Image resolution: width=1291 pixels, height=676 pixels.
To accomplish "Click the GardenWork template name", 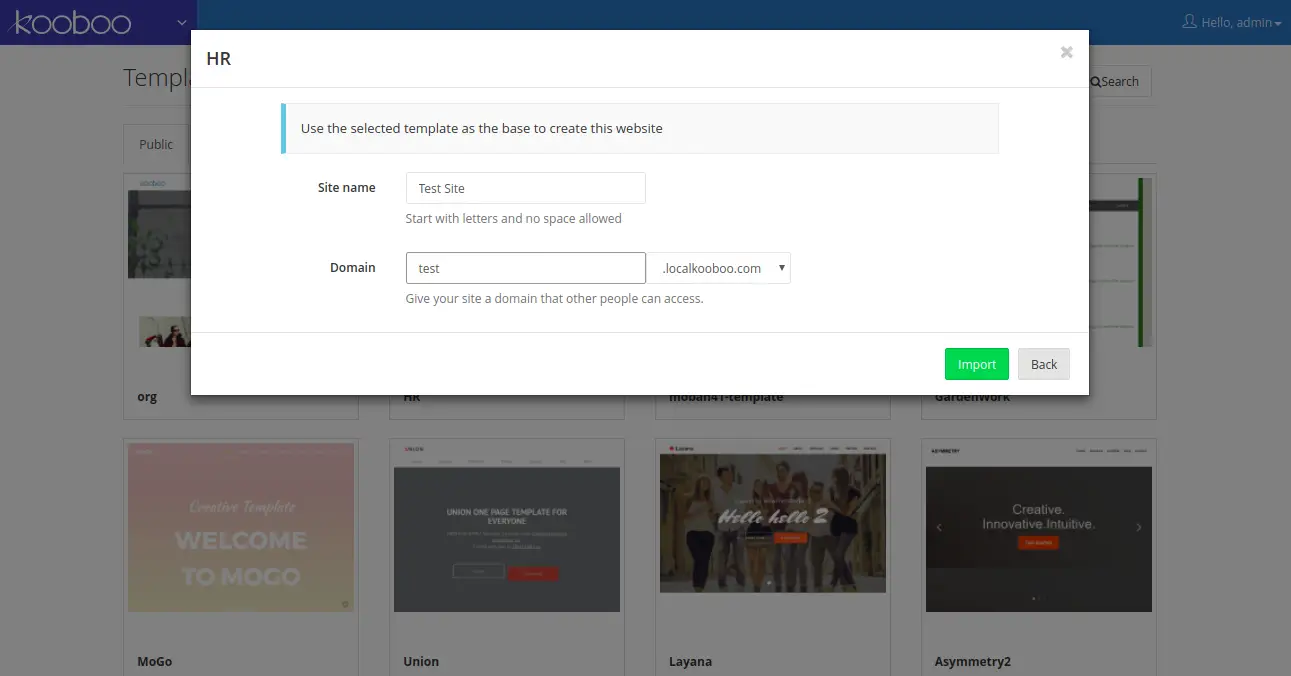I will pos(972,397).
